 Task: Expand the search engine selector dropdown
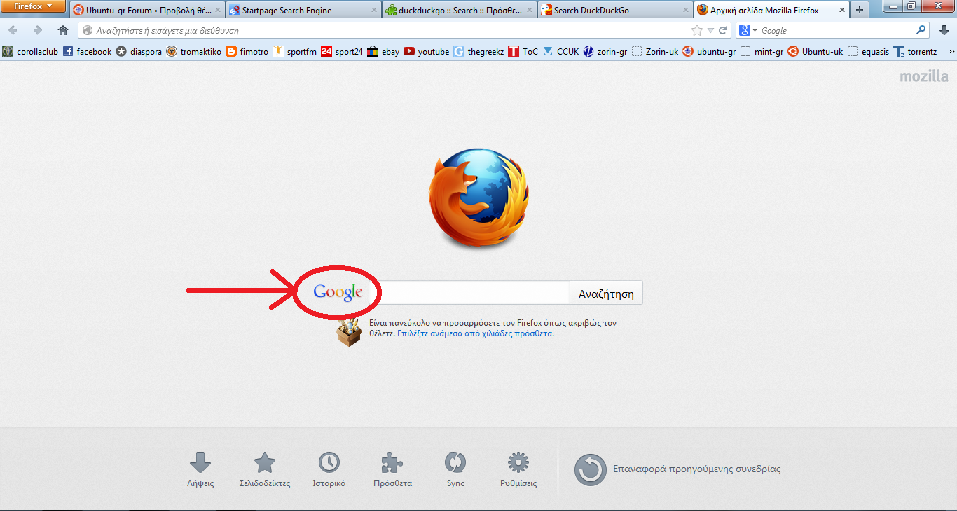[x=752, y=30]
